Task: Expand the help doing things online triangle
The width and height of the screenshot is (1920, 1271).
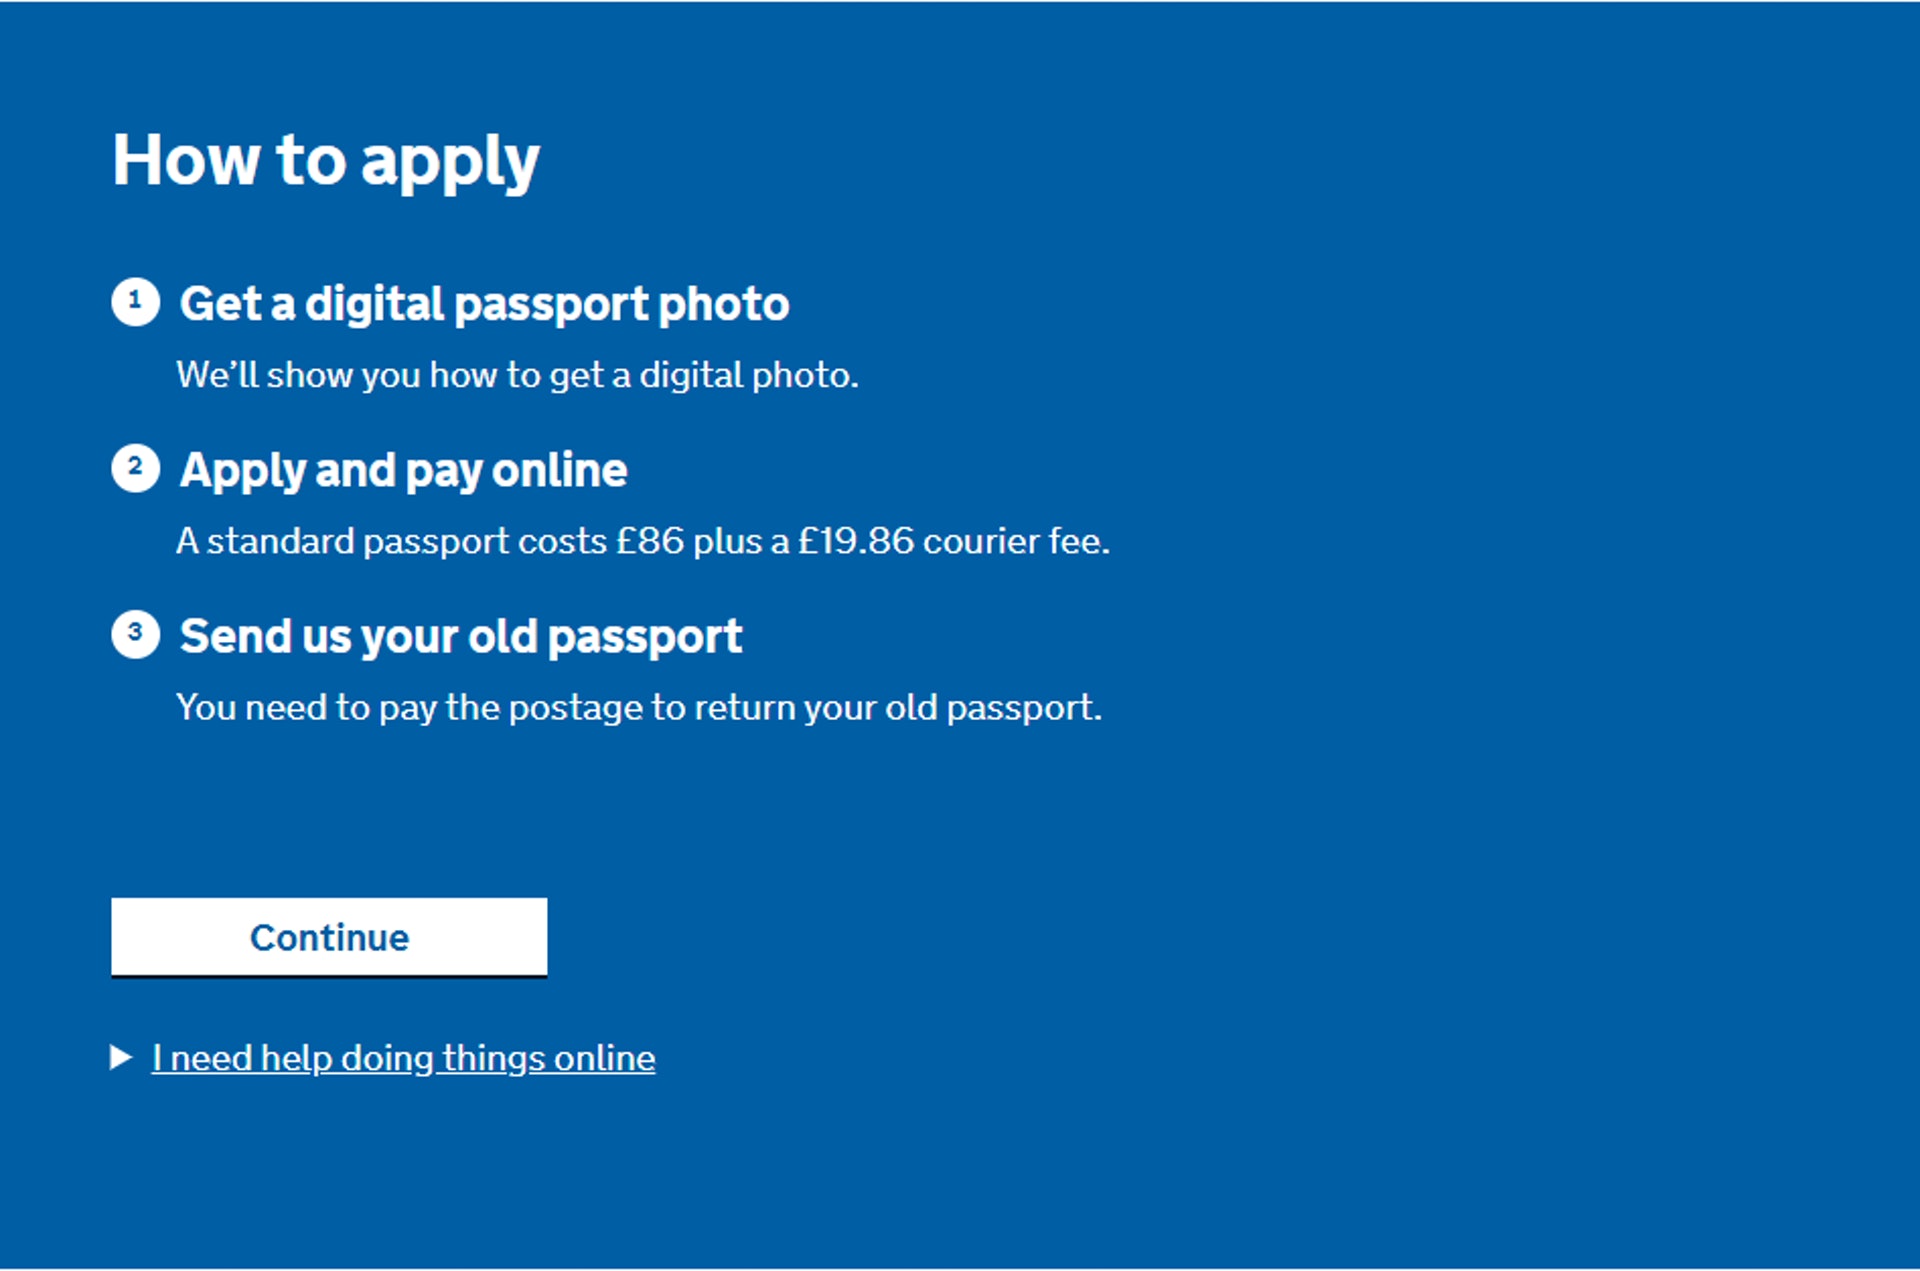Action: tap(121, 1057)
